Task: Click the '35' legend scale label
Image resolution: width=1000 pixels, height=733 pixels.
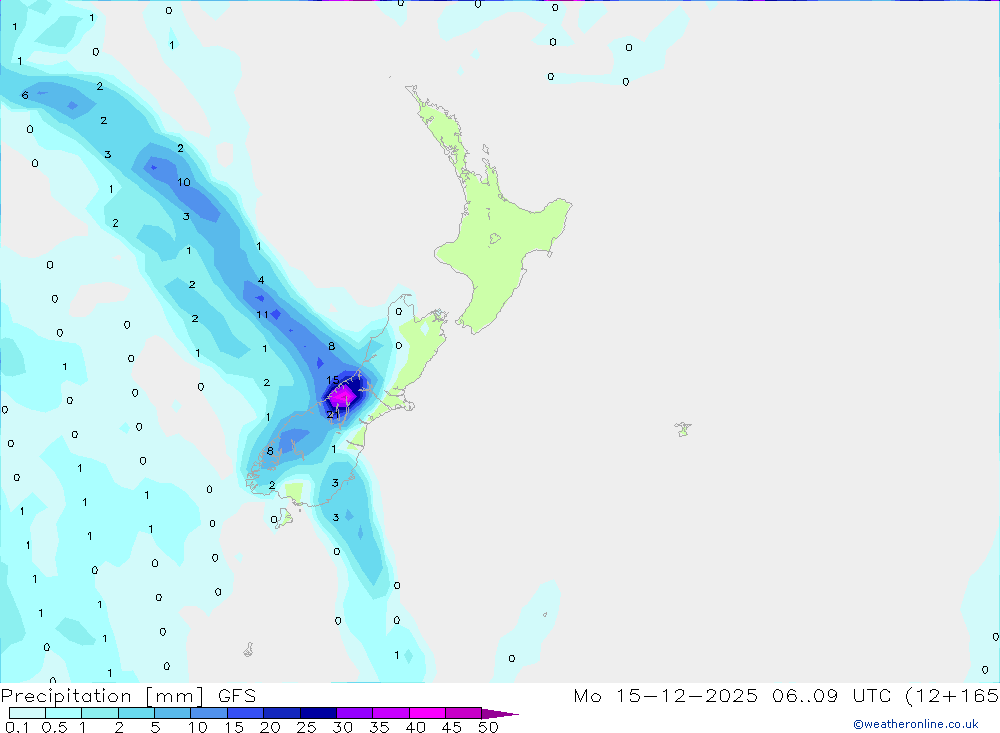Action: pos(379,727)
